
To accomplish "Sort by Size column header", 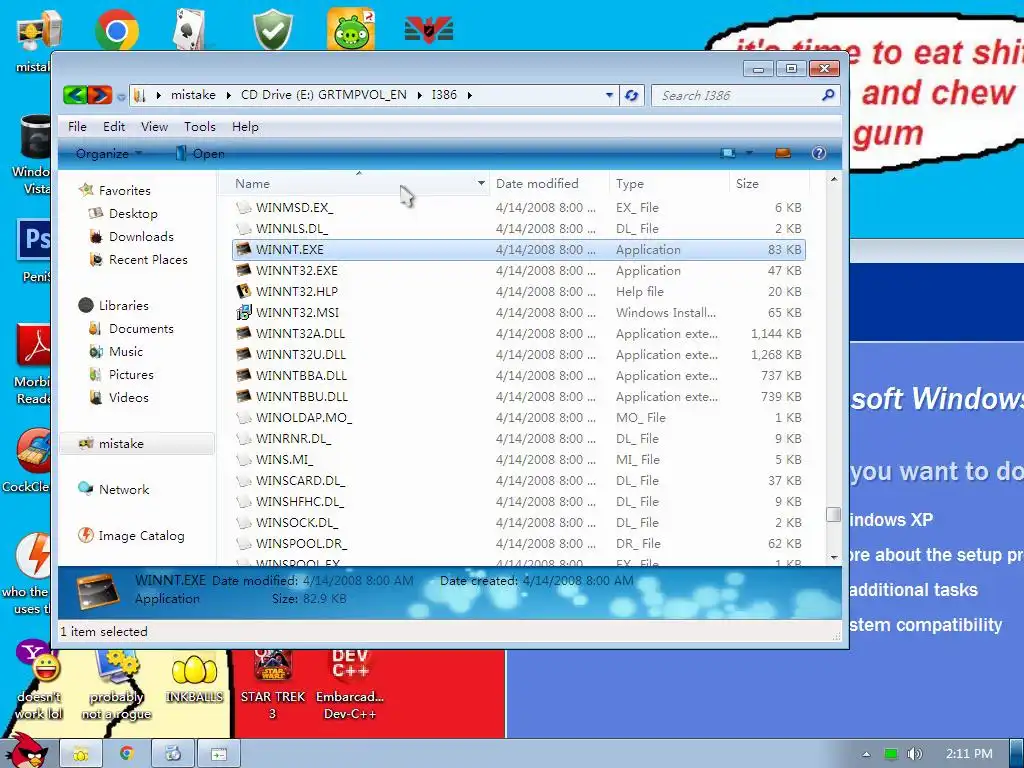I will tap(769, 184).
